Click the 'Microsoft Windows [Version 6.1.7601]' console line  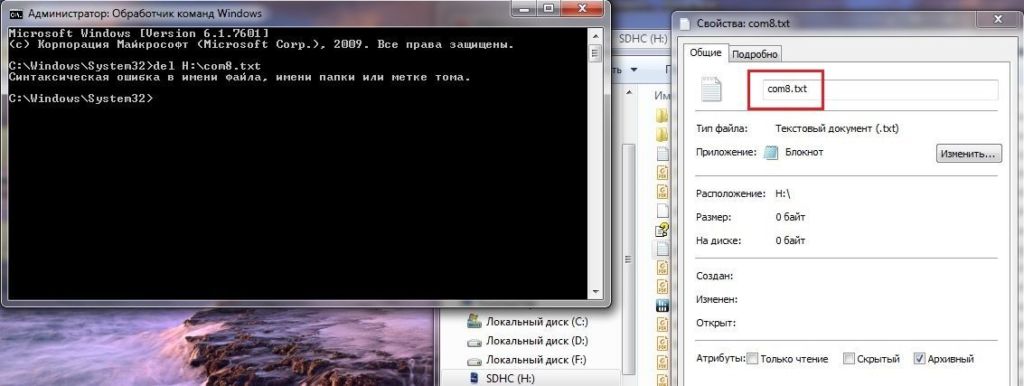pyautogui.click(x=139, y=33)
